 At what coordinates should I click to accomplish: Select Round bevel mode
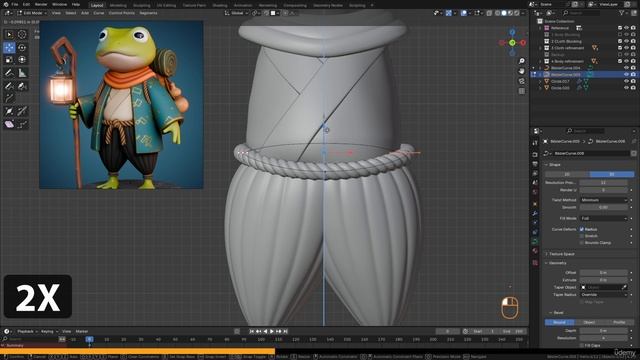[560, 322]
